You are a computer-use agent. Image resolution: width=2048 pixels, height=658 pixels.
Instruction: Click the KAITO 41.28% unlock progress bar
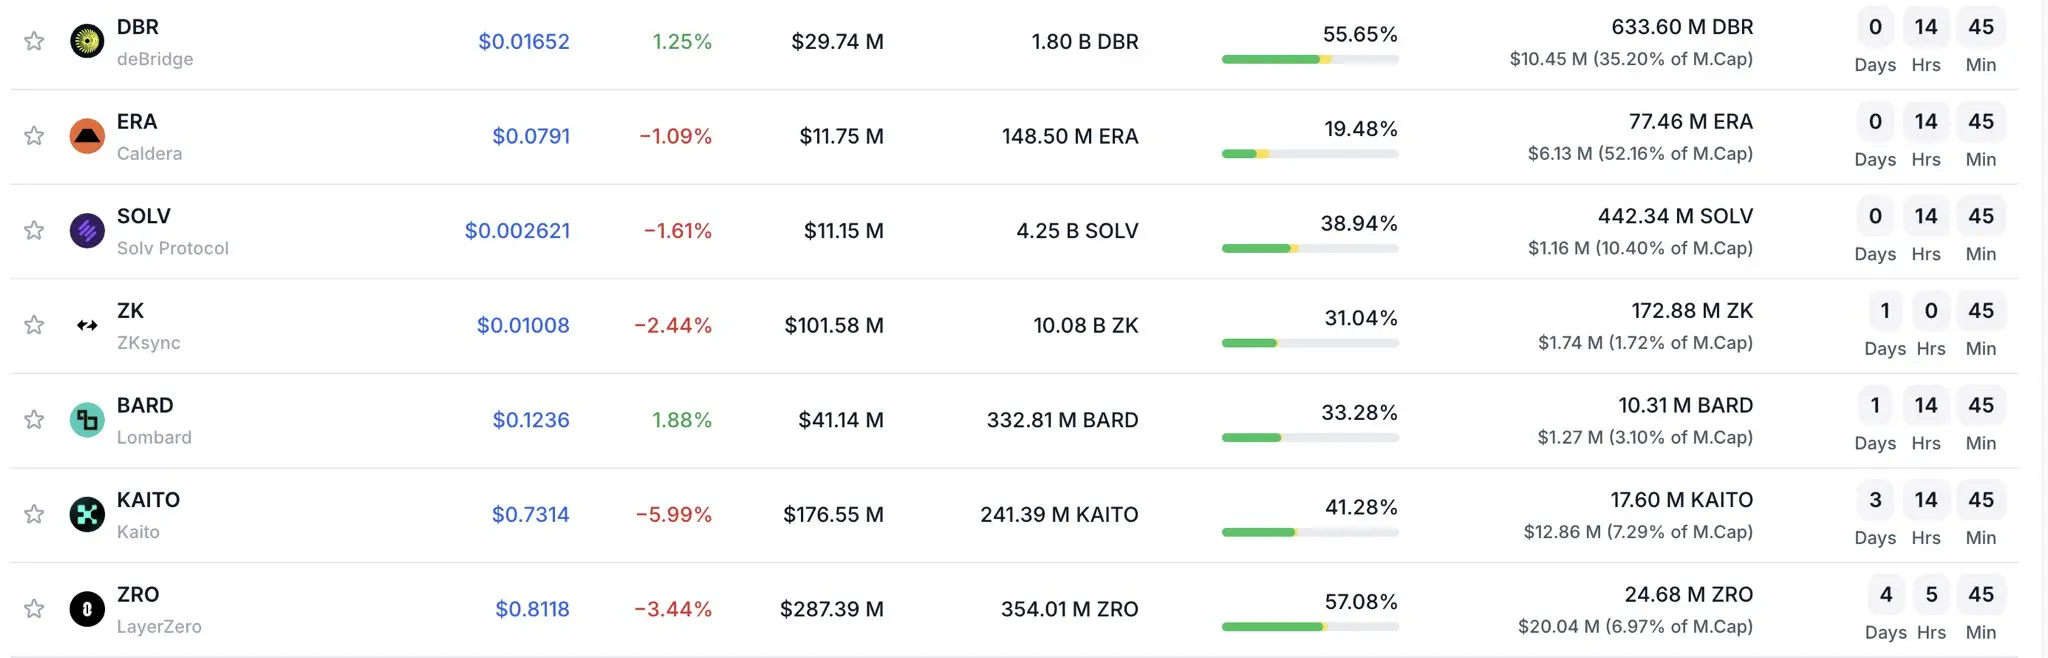[x=1310, y=532]
